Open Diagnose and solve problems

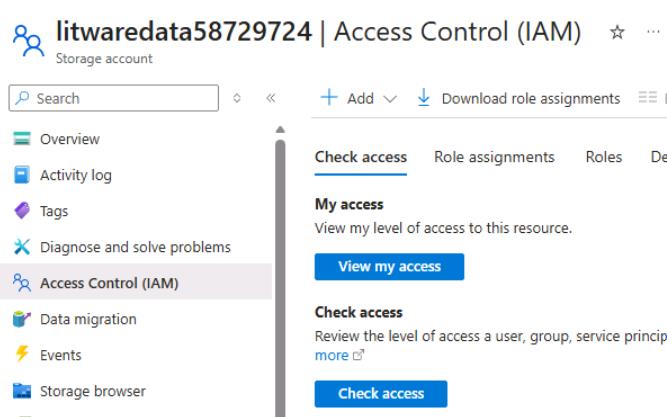point(136,247)
